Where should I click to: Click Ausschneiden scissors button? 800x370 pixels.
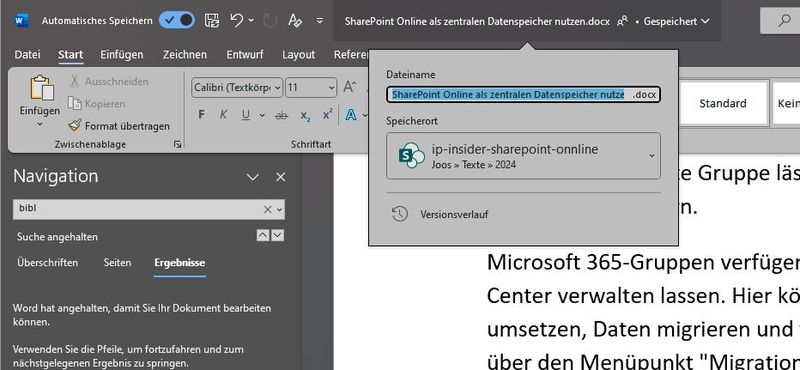[x=109, y=82]
